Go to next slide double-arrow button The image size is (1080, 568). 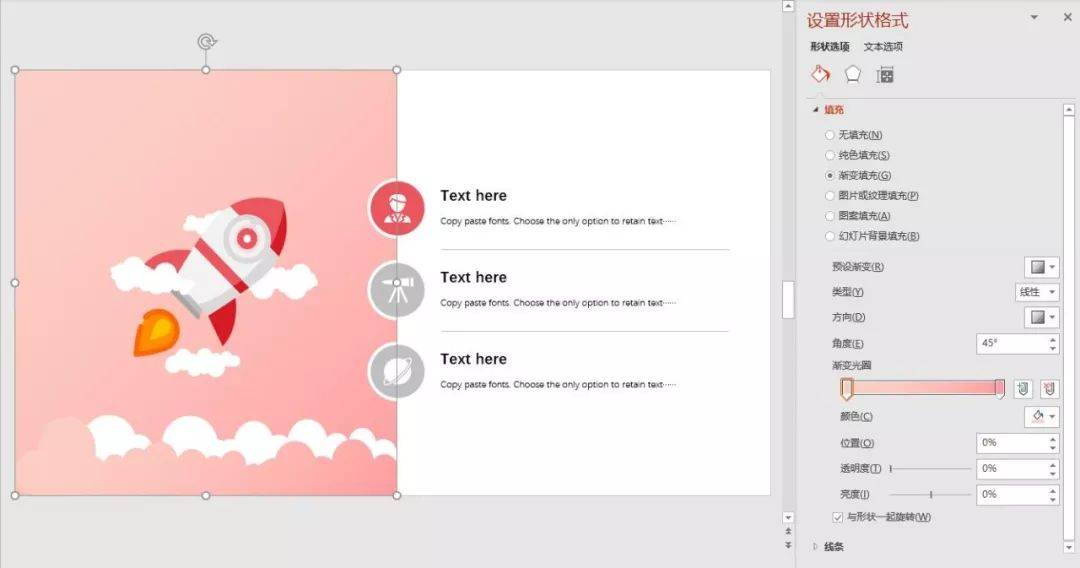(788, 545)
